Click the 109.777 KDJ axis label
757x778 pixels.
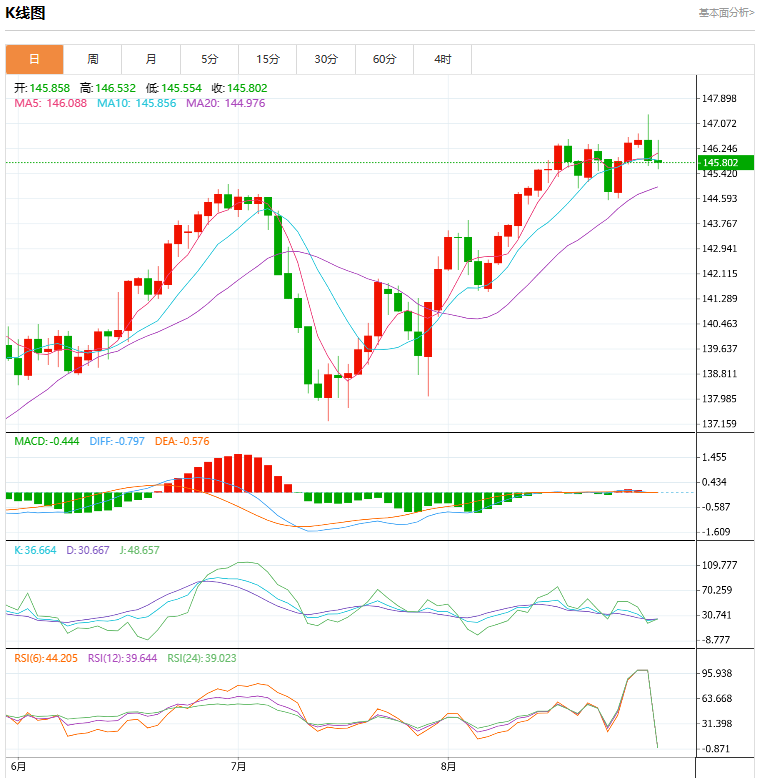pyautogui.click(x=719, y=565)
